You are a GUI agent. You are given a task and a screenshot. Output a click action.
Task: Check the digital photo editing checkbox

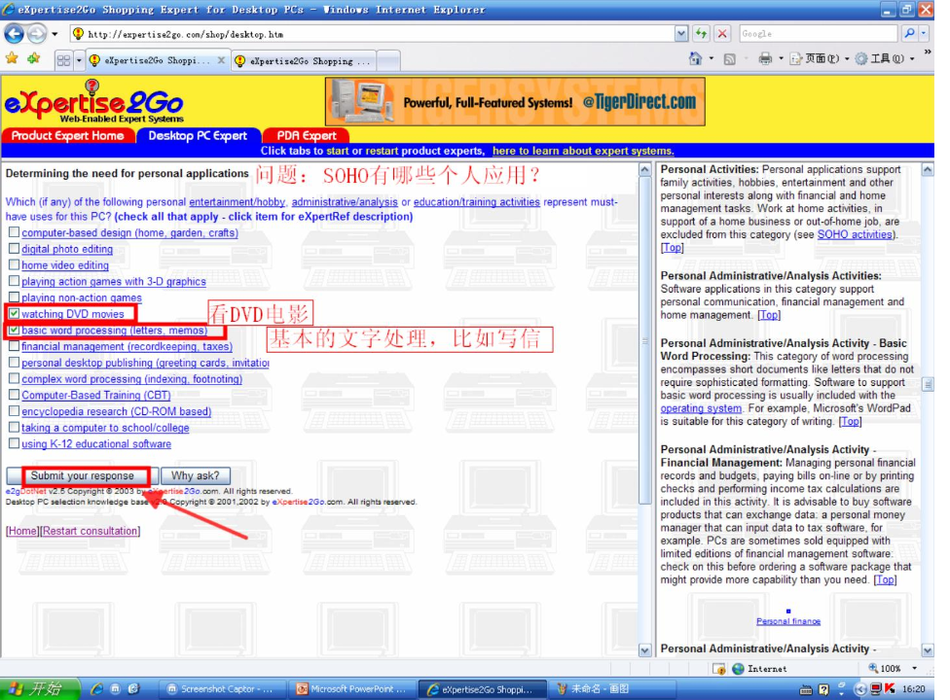[x=14, y=249]
